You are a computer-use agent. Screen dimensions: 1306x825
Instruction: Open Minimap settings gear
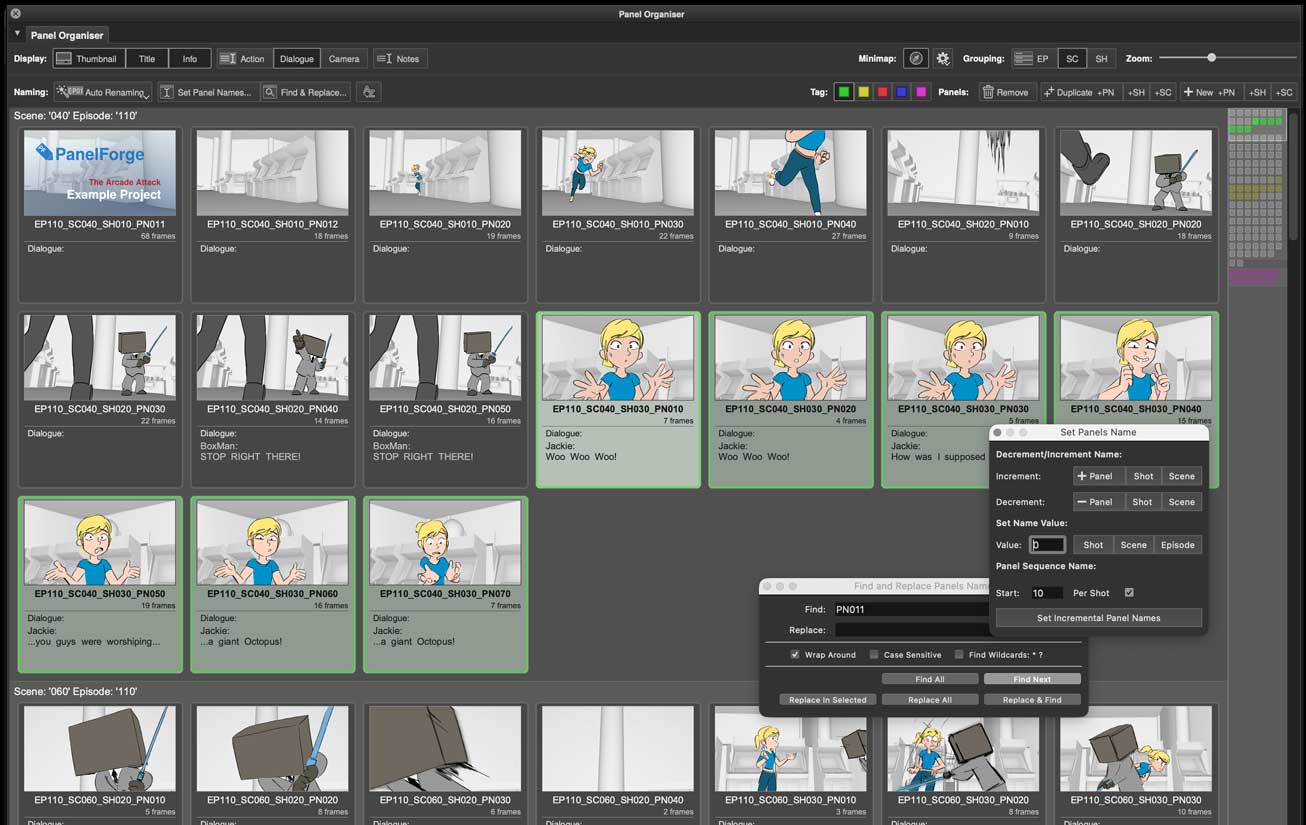click(x=943, y=59)
